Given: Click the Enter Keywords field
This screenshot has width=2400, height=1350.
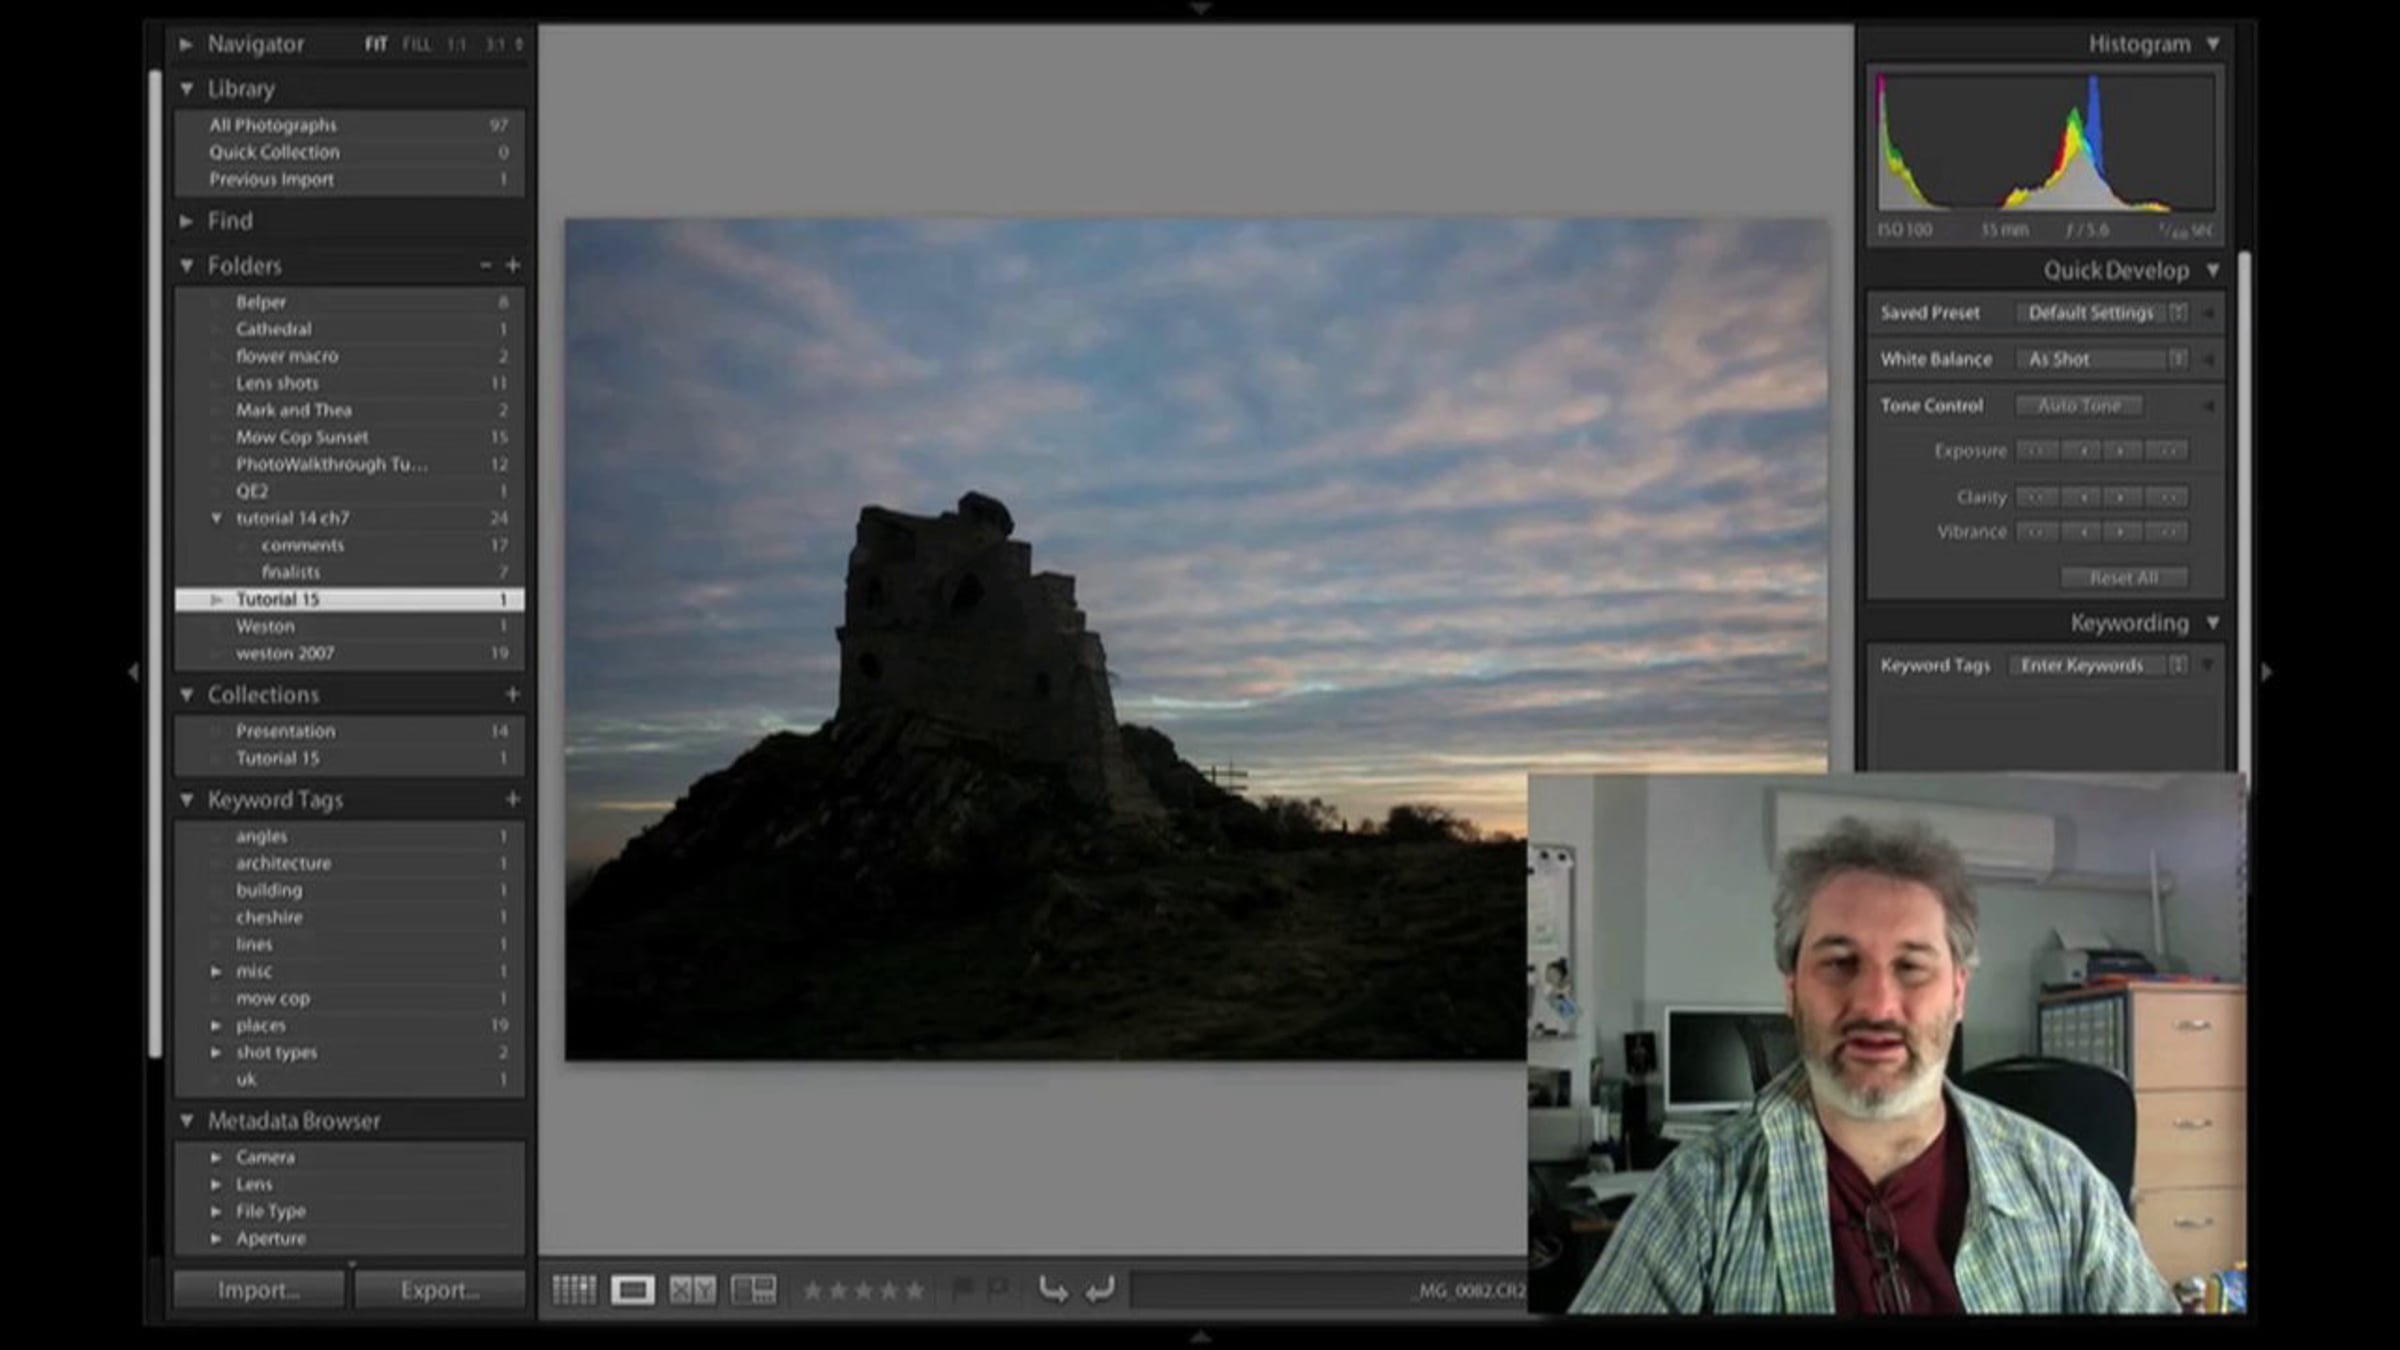Looking at the screenshot, I should click(x=2082, y=666).
